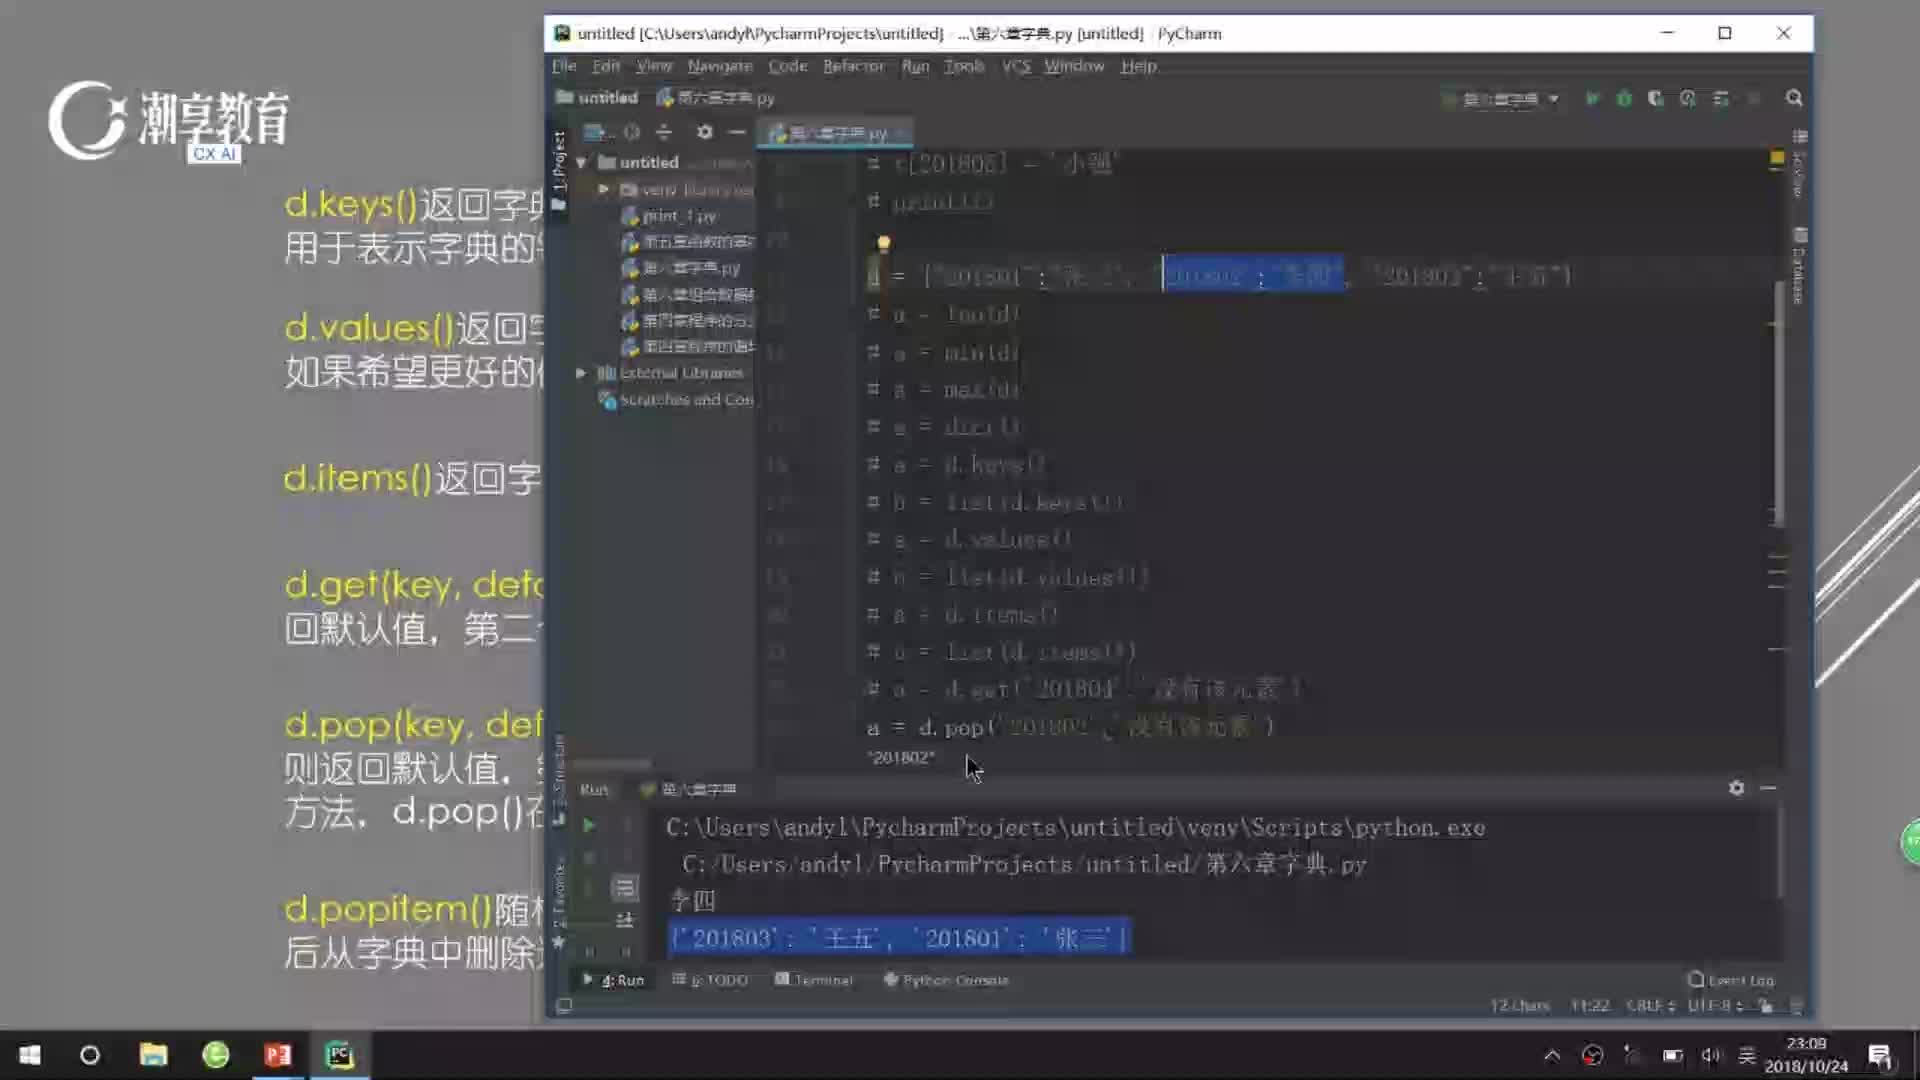
Task: Open the Window menu
Action: (1074, 66)
